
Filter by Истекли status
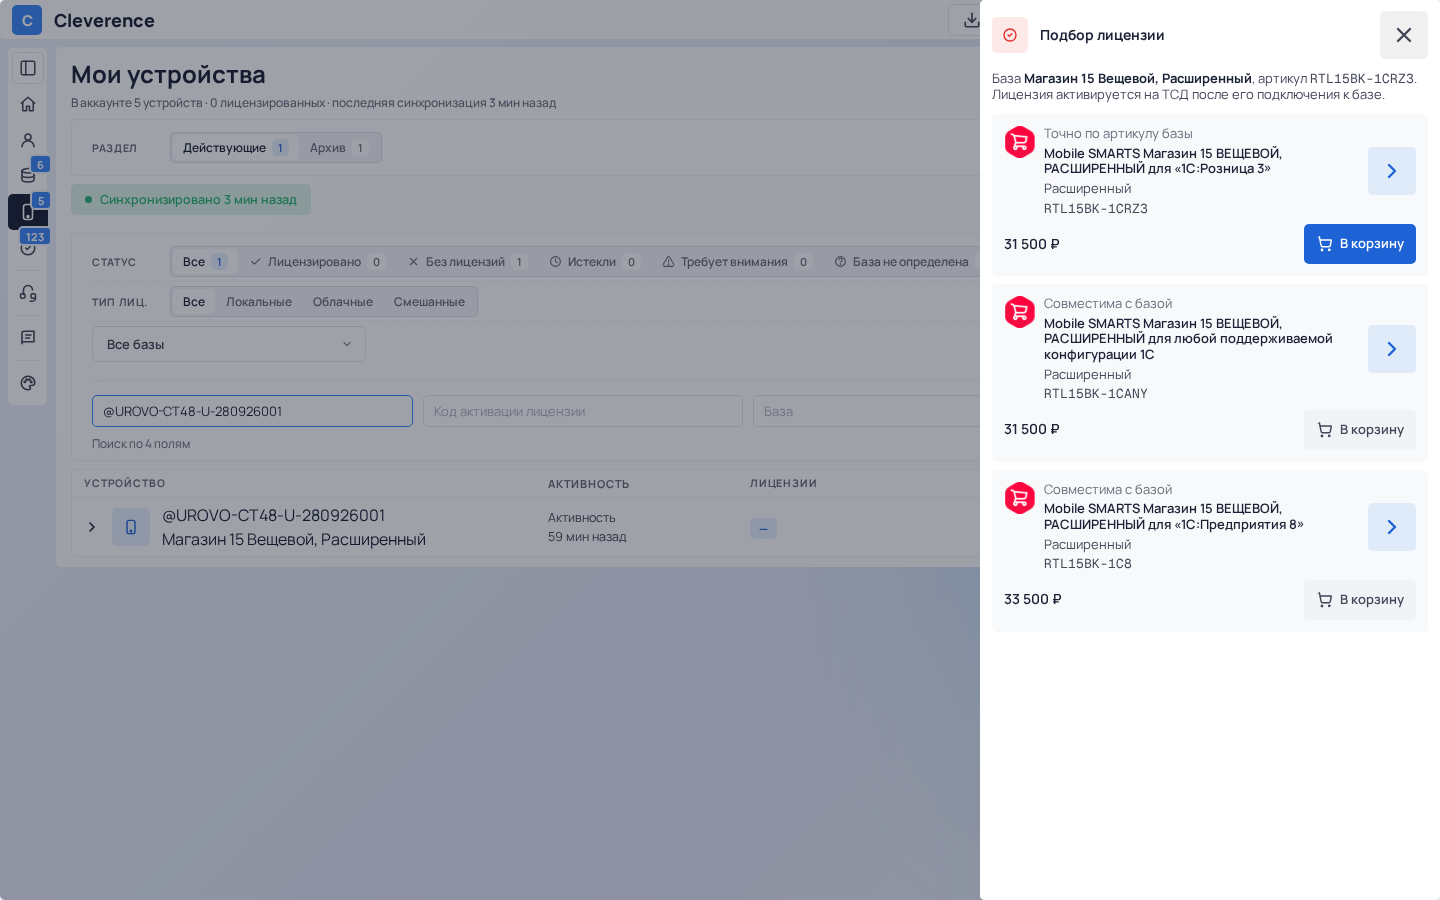pyautogui.click(x=593, y=262)
